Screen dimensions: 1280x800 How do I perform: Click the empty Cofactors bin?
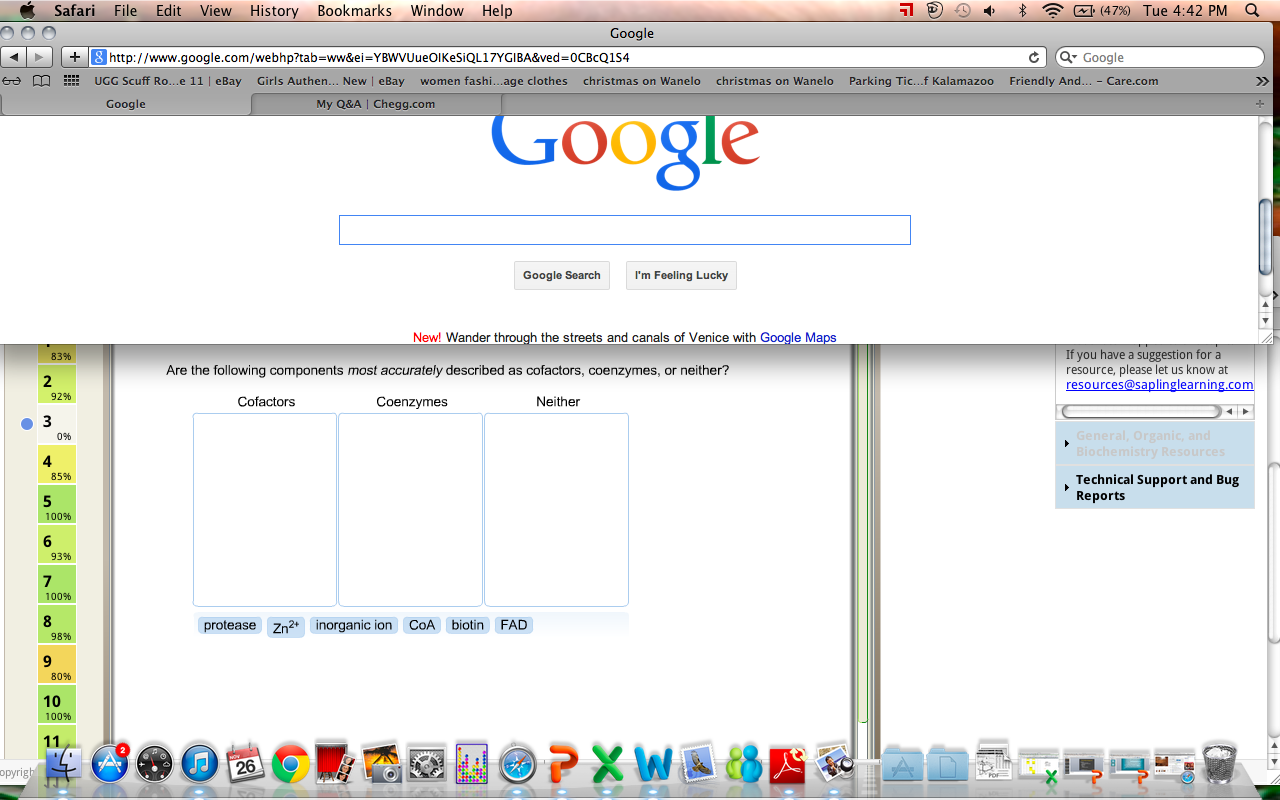(x=265, y=510)
